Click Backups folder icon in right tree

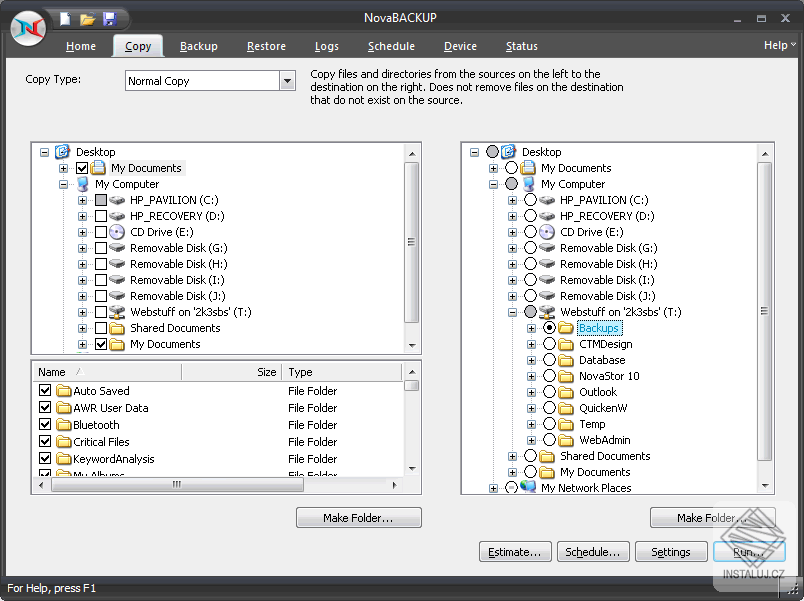tap(566, 328)
